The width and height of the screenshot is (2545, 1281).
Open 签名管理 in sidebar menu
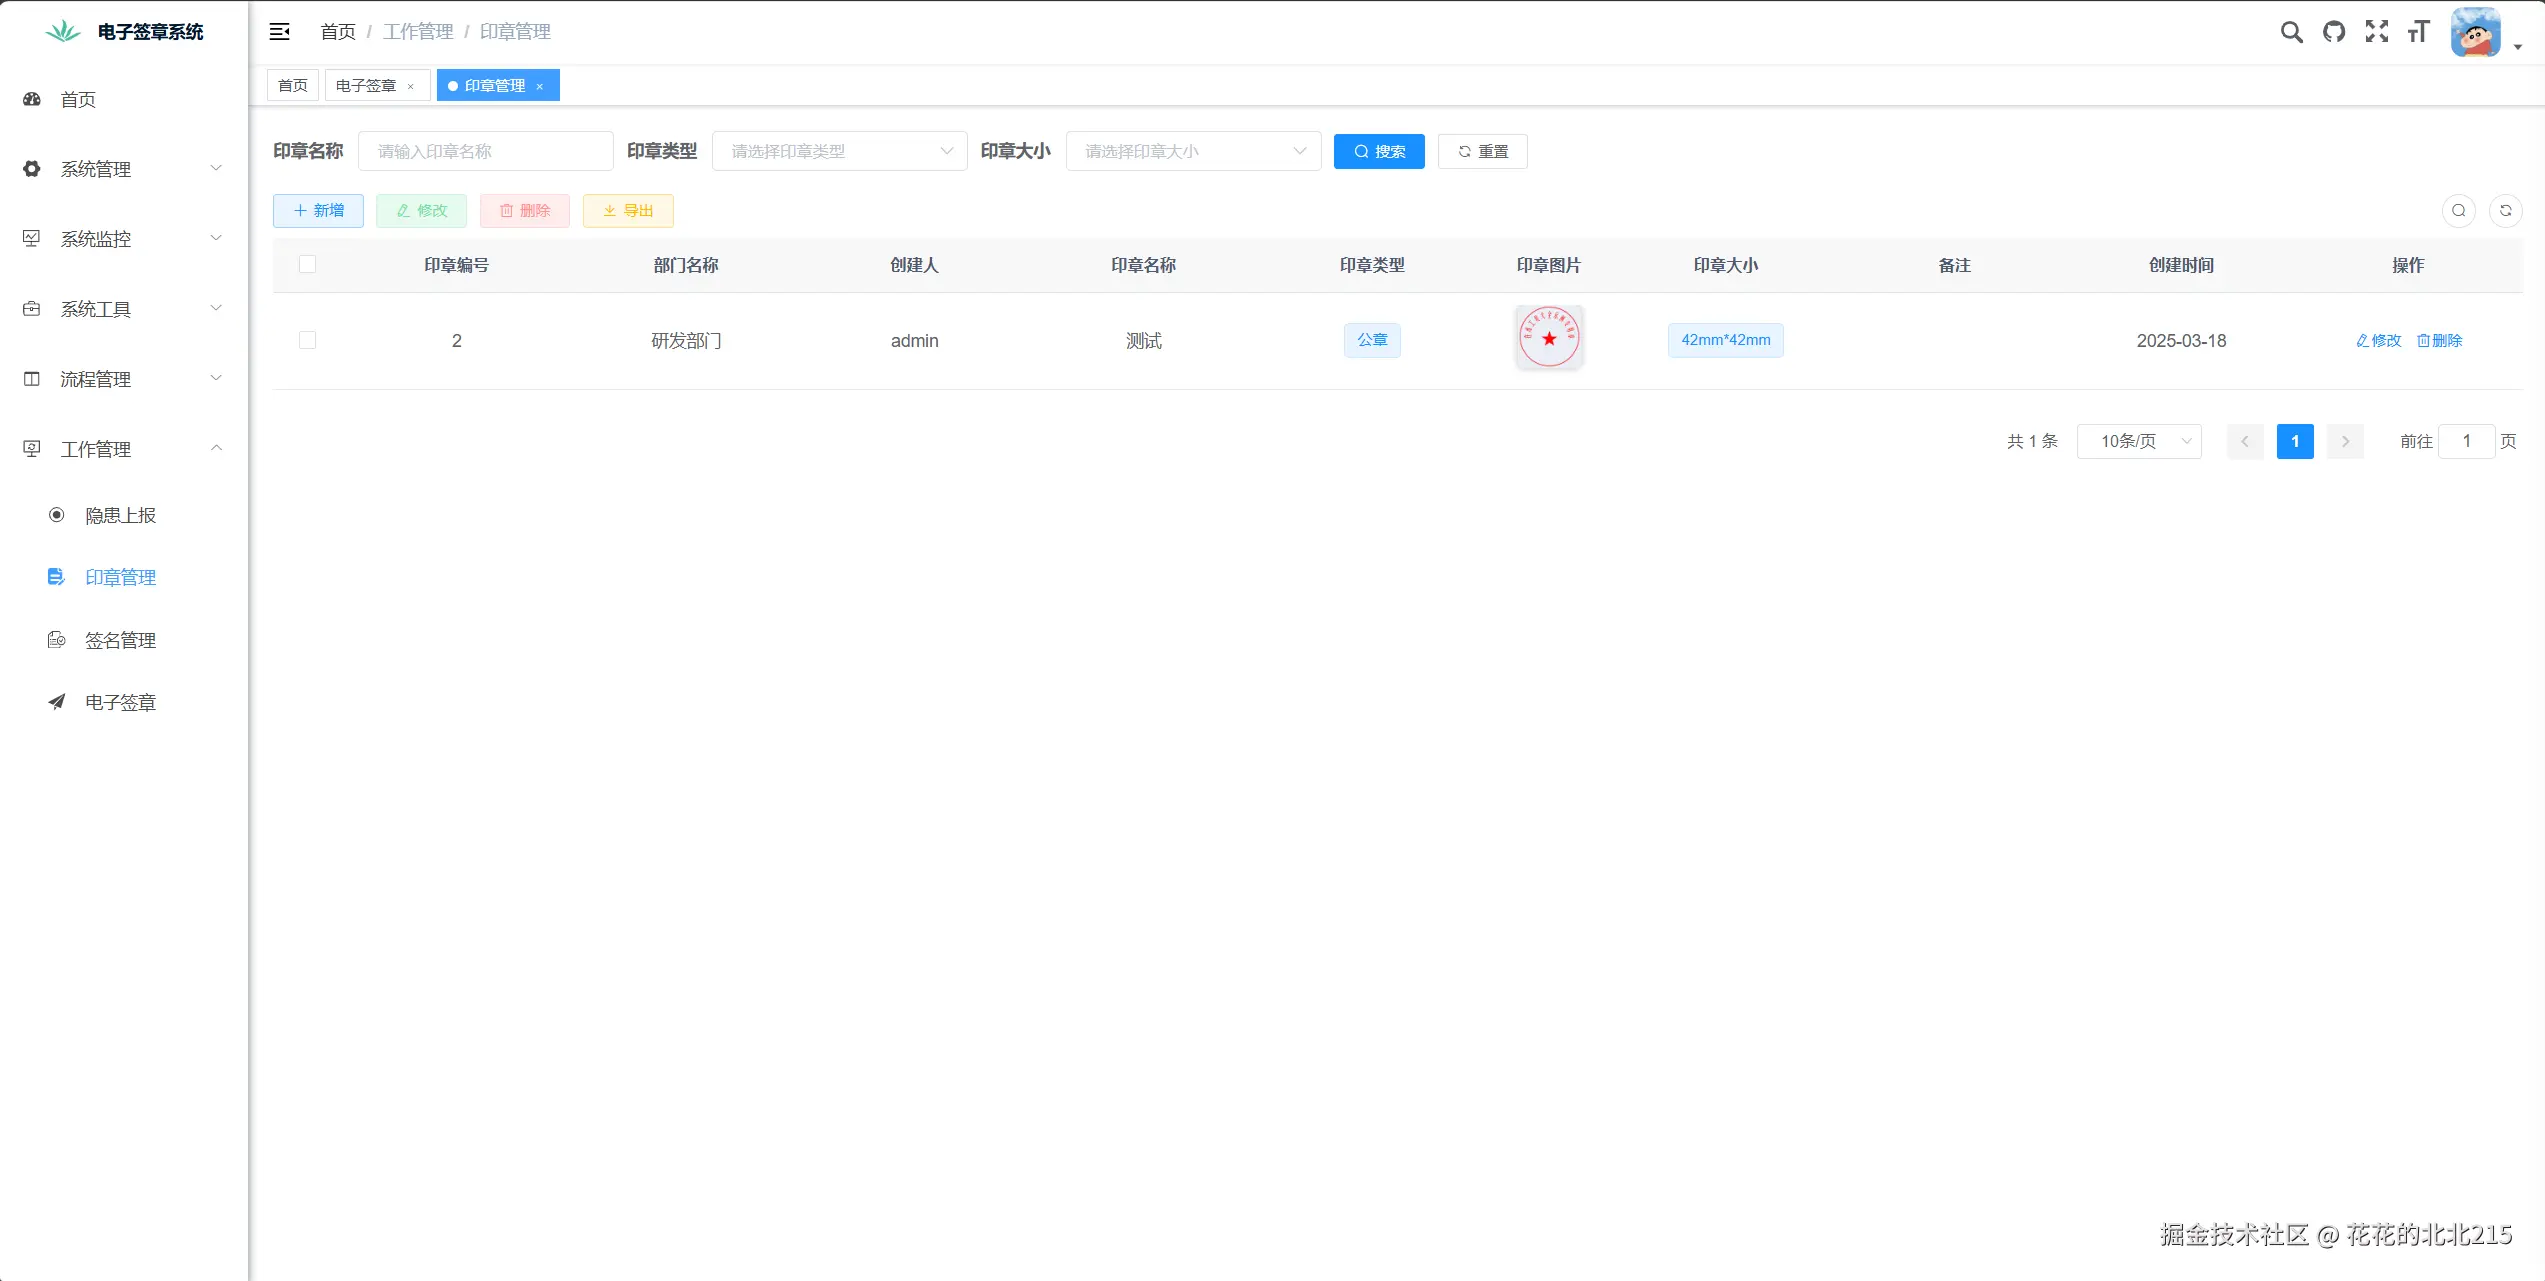[x=120, y=640]
